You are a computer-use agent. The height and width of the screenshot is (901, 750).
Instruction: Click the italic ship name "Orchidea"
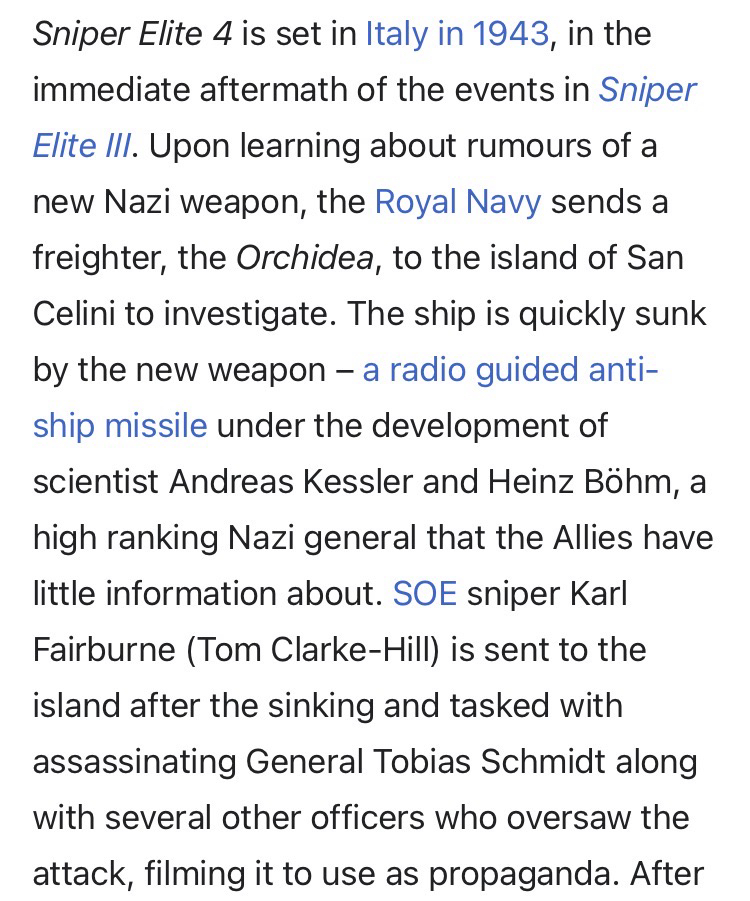click(x=304, y=258)
